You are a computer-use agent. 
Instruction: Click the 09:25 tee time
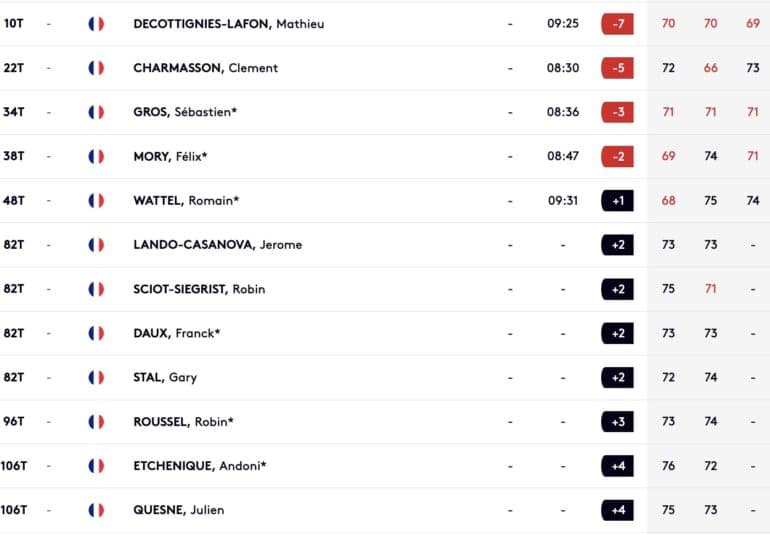563,23
